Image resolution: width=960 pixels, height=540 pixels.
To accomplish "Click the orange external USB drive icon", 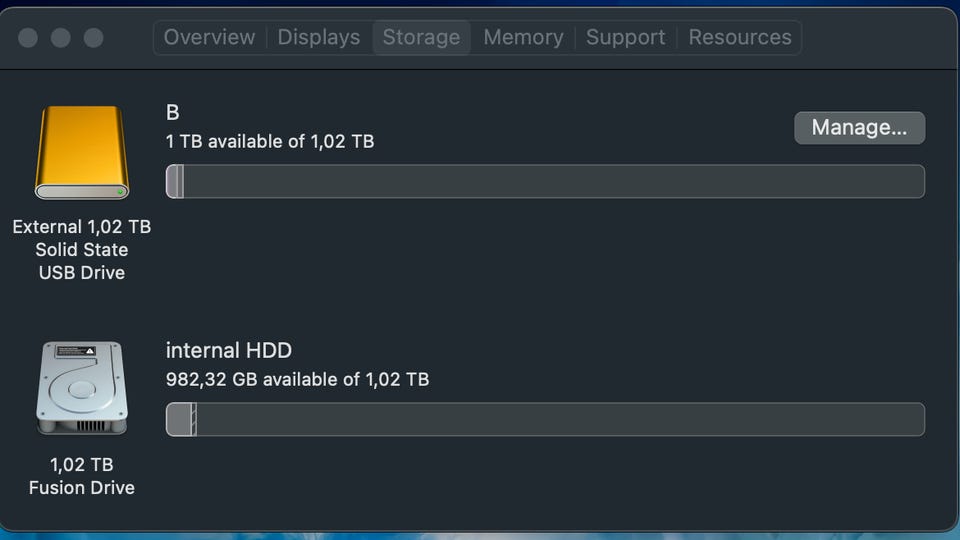I will tap(82, 152).
